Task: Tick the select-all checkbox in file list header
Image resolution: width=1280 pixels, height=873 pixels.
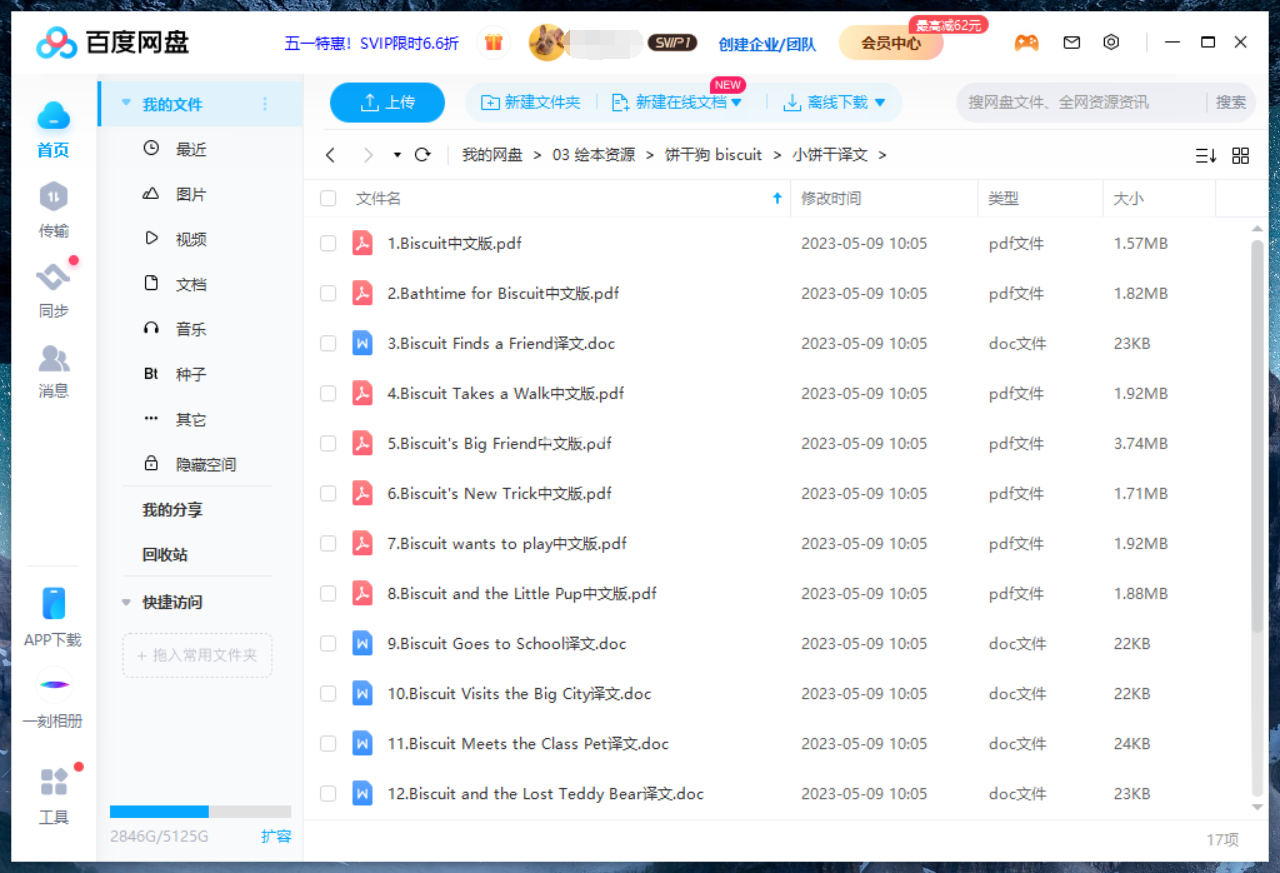Action: click(x=327, y=198)
